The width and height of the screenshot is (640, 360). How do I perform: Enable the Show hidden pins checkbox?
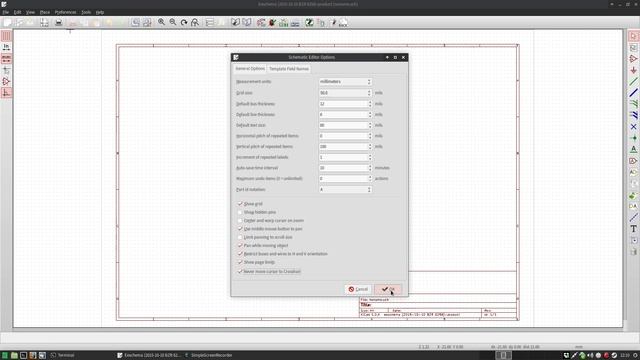point(240,212)
